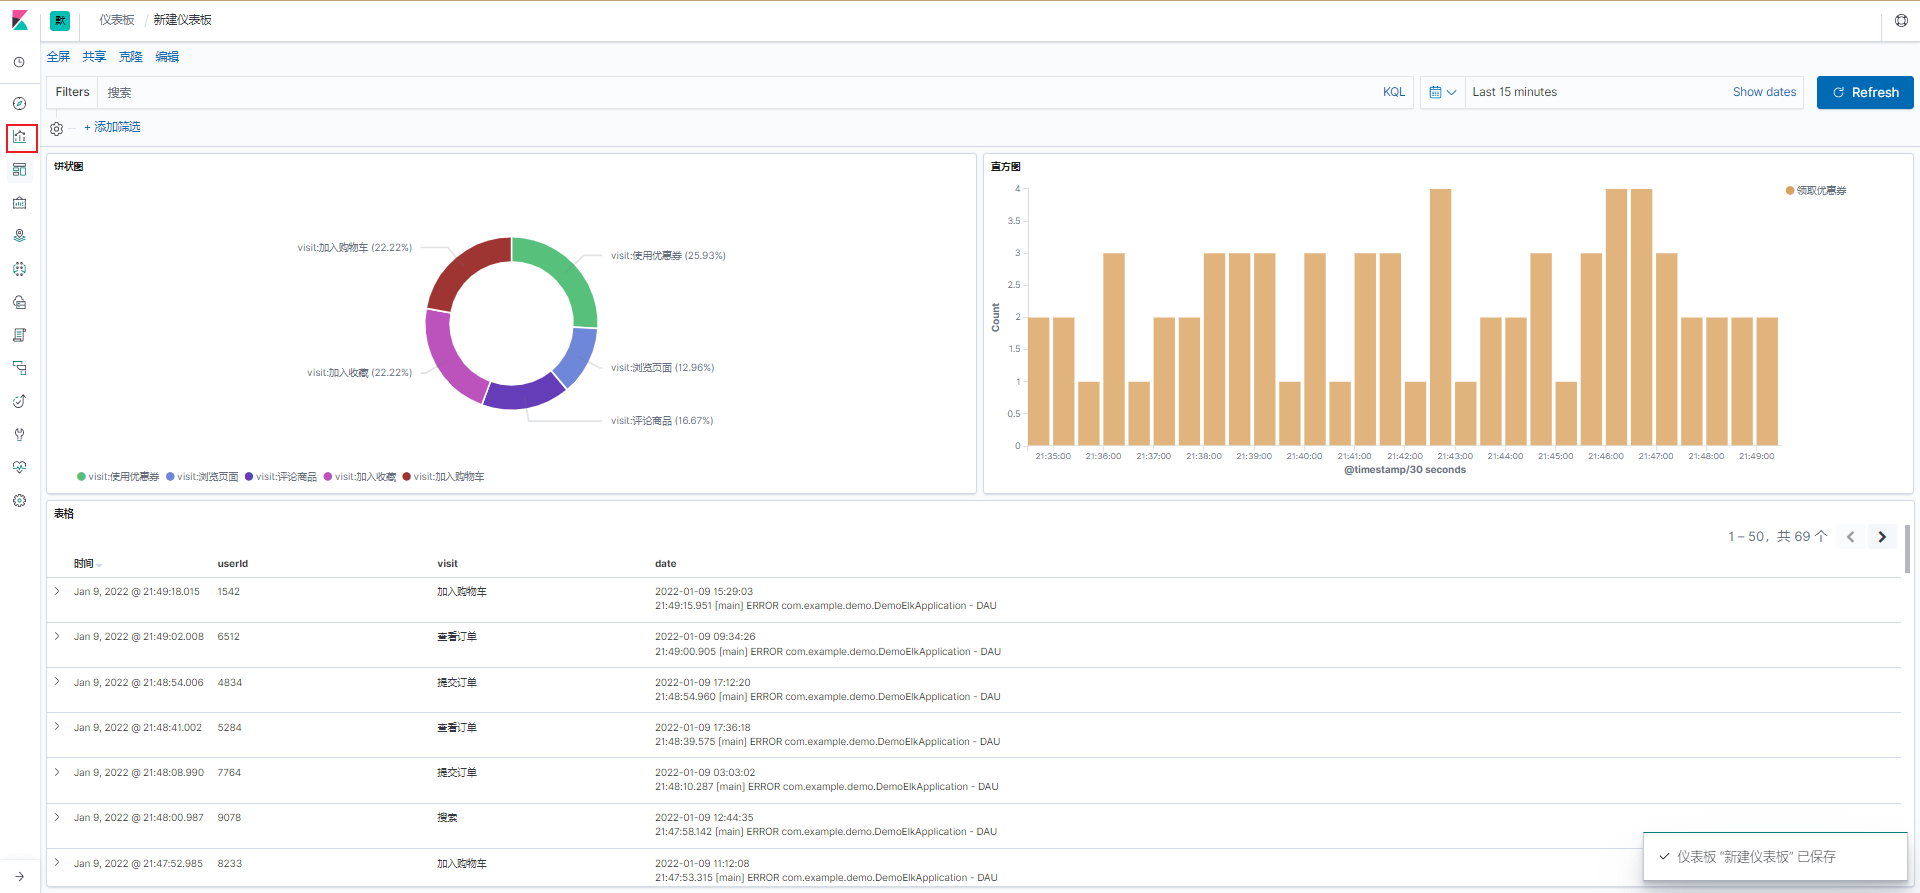1920x893 pixels.
Task: Open Canvas icon in sidebar
Action: [19, 203]
